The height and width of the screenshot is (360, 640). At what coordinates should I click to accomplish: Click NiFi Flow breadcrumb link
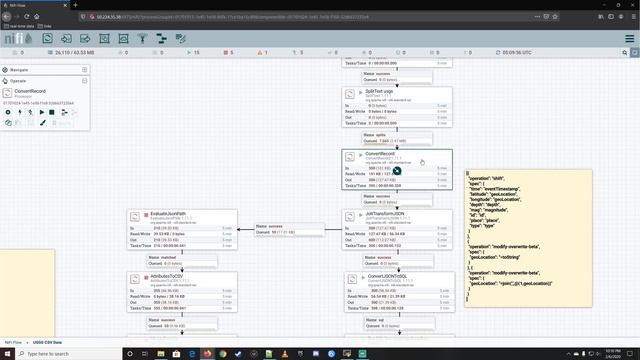[x=13, y=342]
